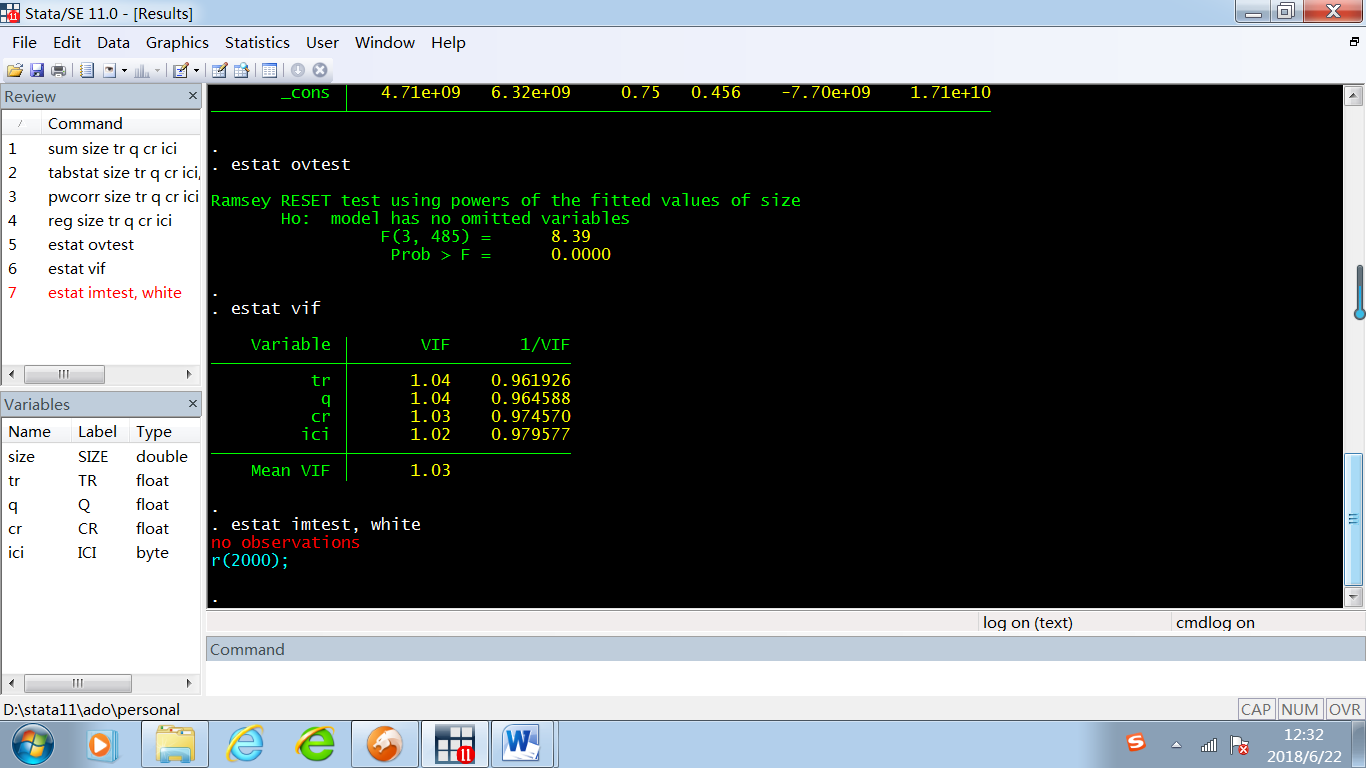1366x768 pixels.
Task: Launch Windows Media Player from the taskbar
Action: [x=101, y=744]
